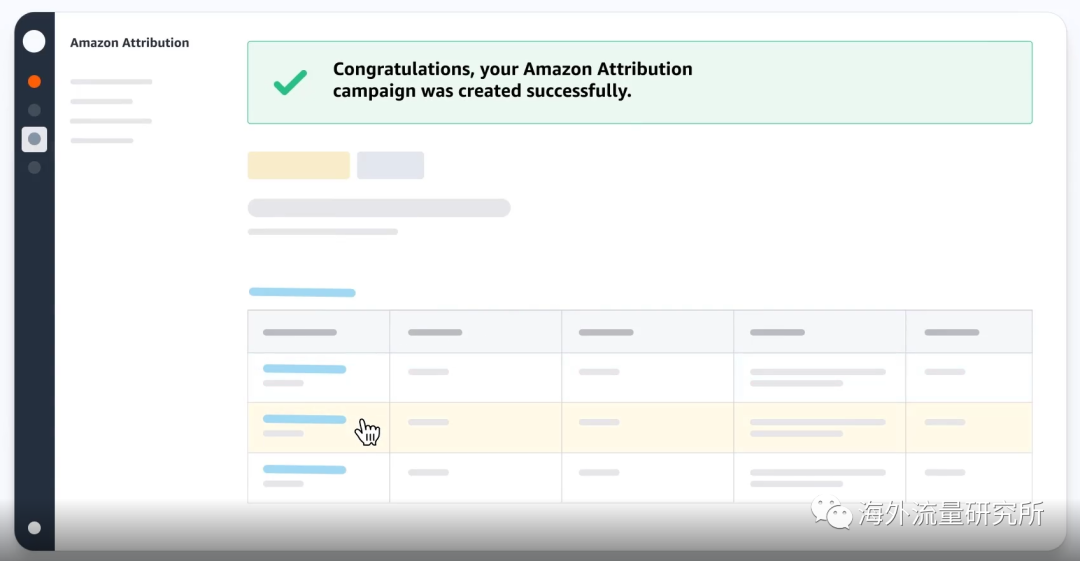Select first placeholder item under Amazon Attribution

point(111,82)
